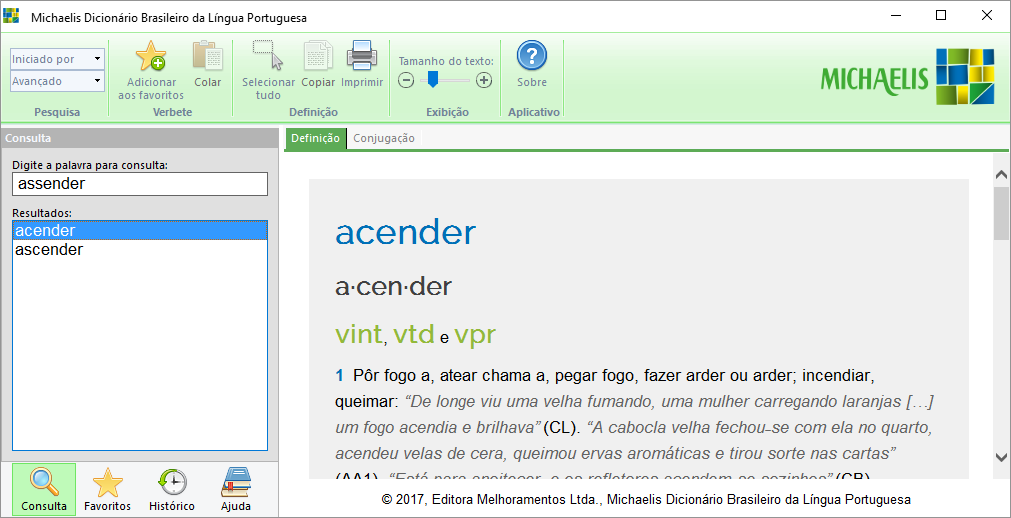Click the blue acender headword
Viewport: 1011px width, 518px height.
[406, 233]
